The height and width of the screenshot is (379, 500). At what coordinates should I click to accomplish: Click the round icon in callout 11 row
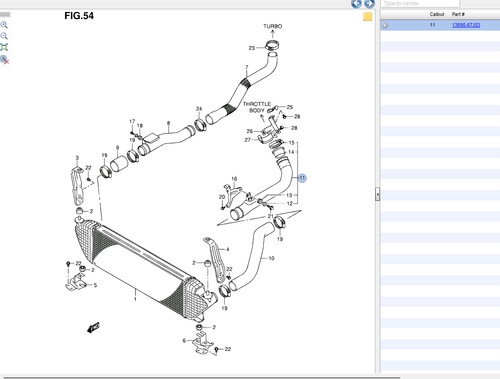385,25
